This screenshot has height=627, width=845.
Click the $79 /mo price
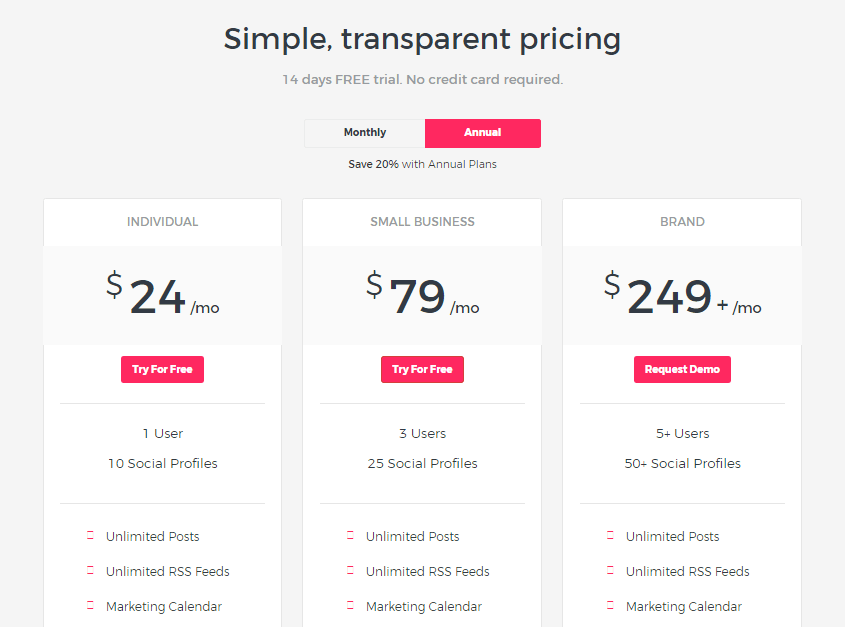422,296
